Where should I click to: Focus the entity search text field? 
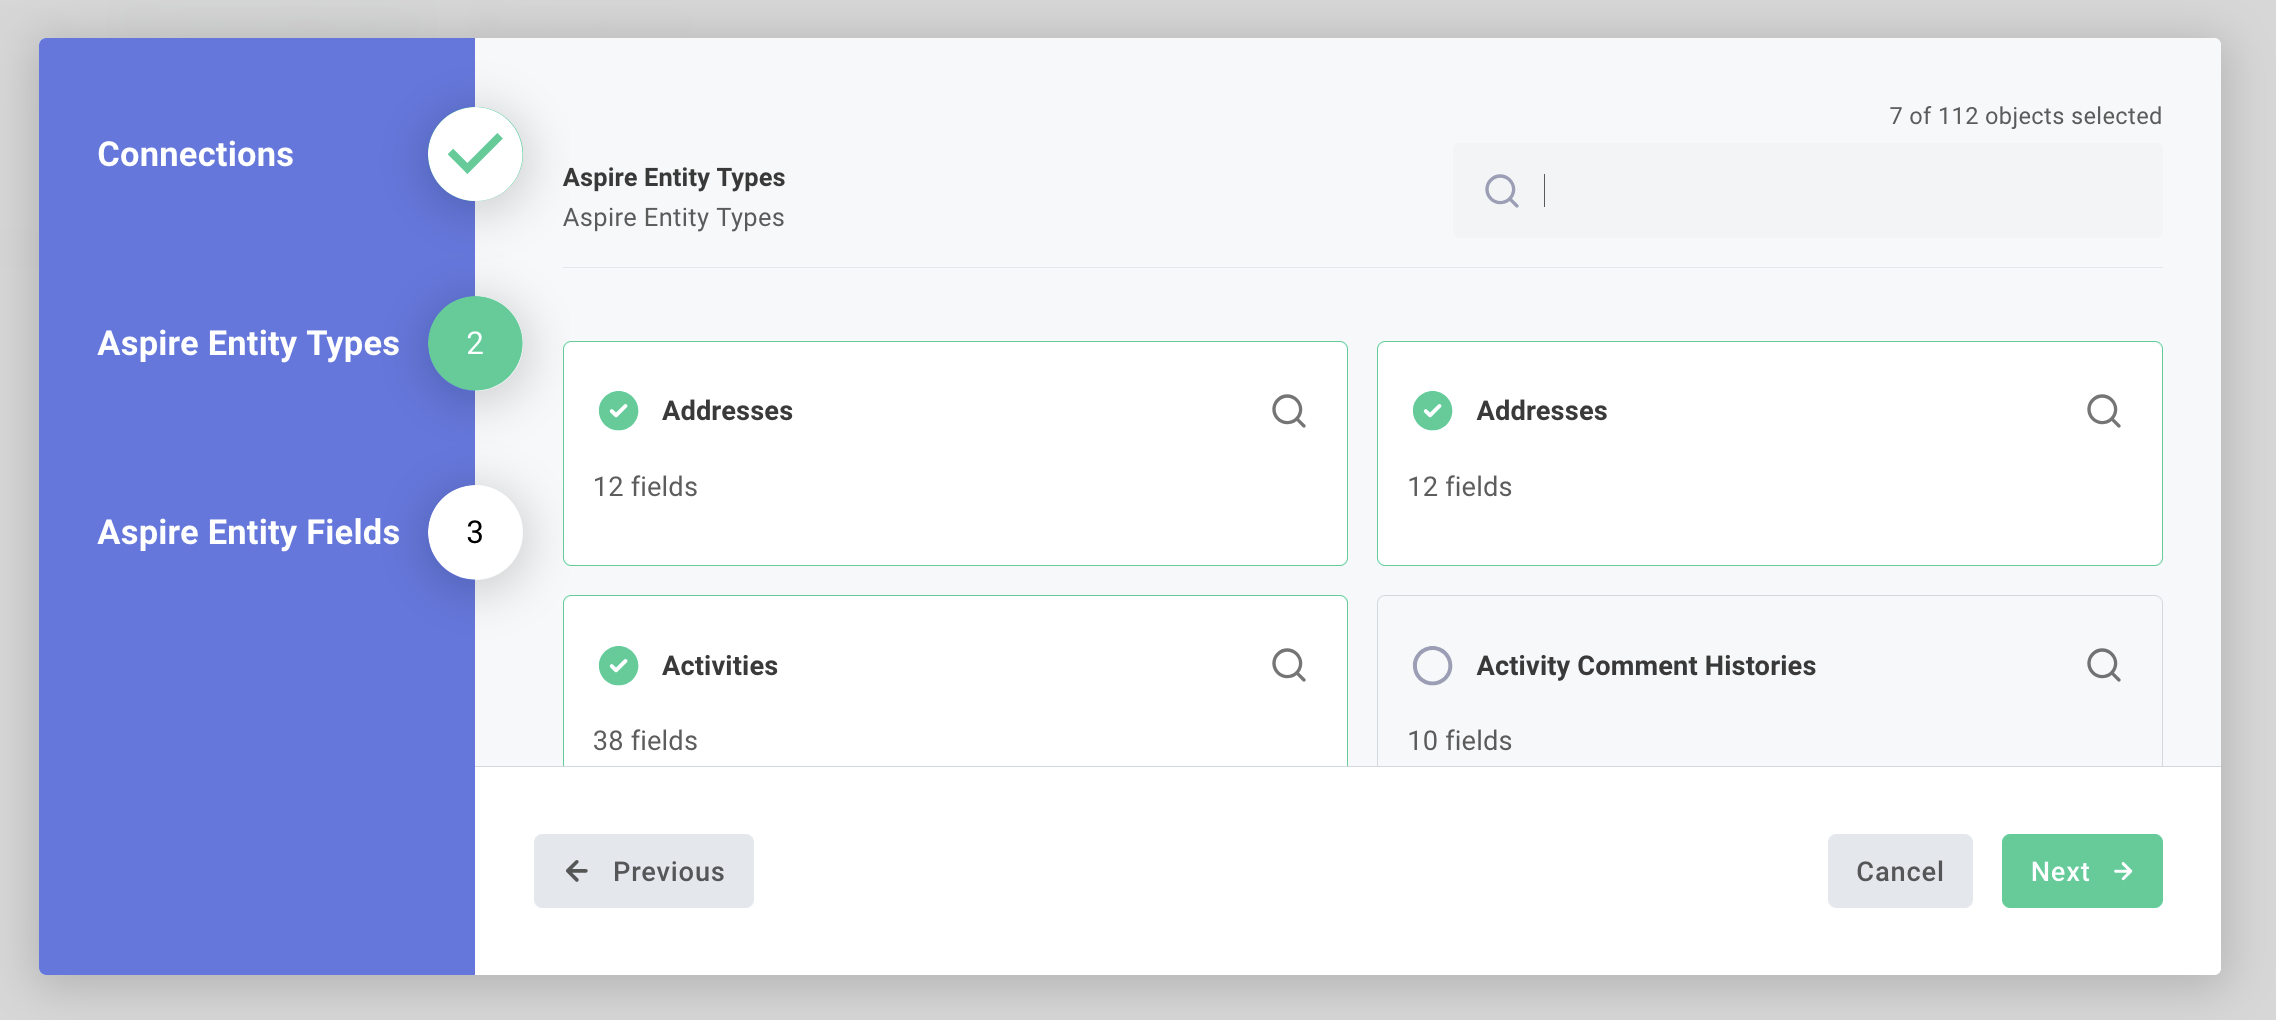[x=1840, y=190]
